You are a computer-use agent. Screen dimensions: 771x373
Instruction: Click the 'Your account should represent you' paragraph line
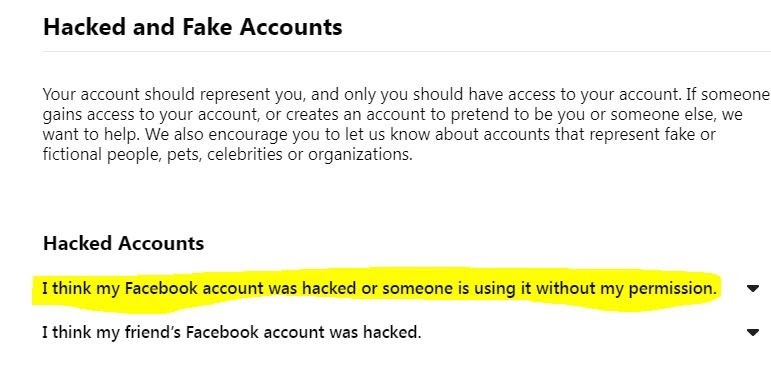coord(406,94)
